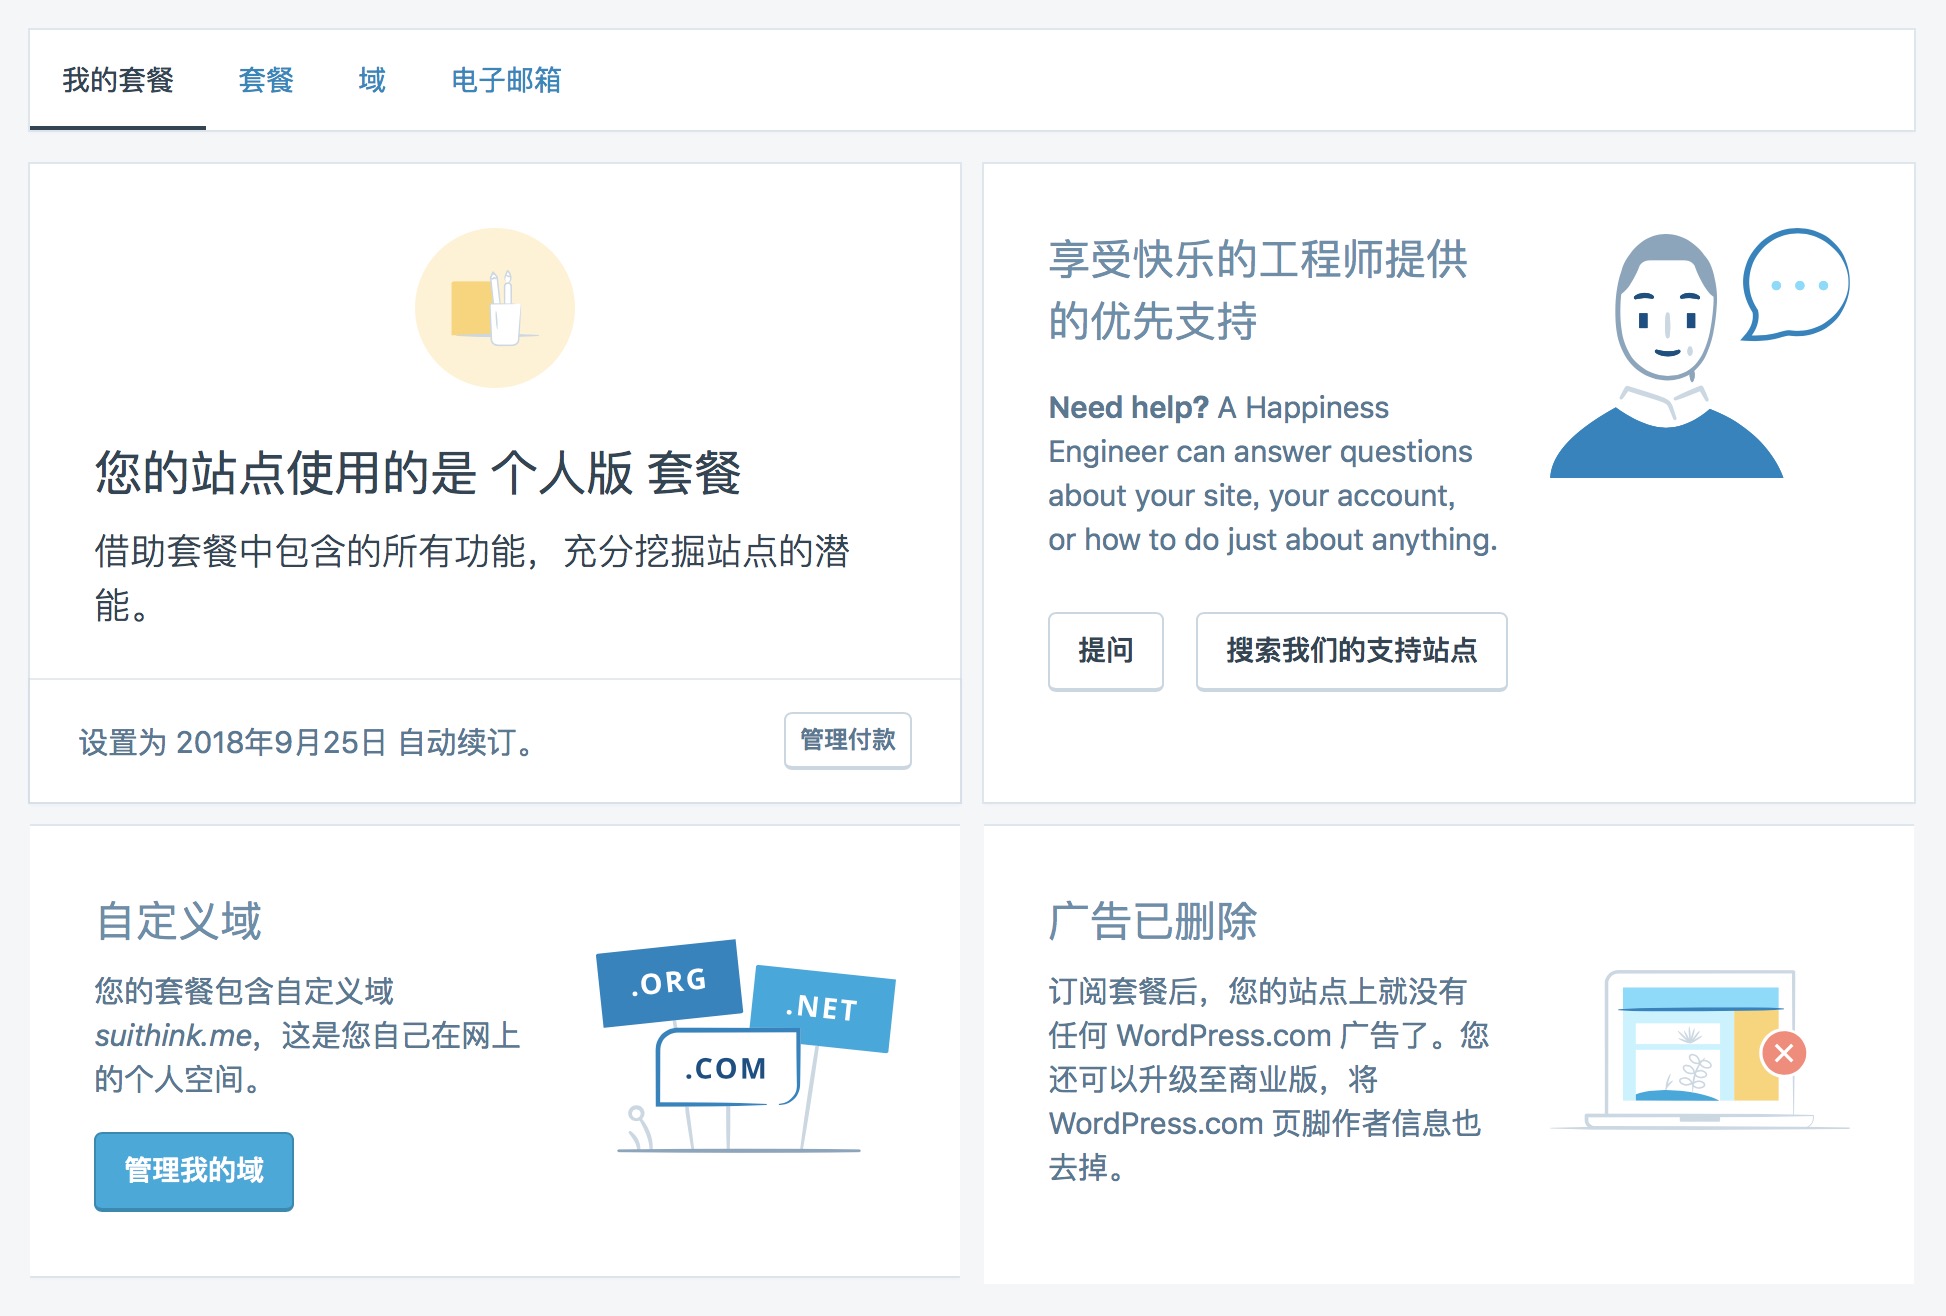Click the red X ad-removed icon
1946x1316 pixels.
1783,1053
